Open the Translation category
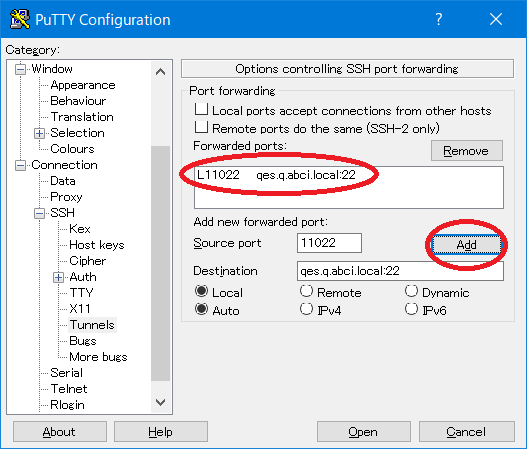This screenshot has height=449, width=527. click(82, 117)
